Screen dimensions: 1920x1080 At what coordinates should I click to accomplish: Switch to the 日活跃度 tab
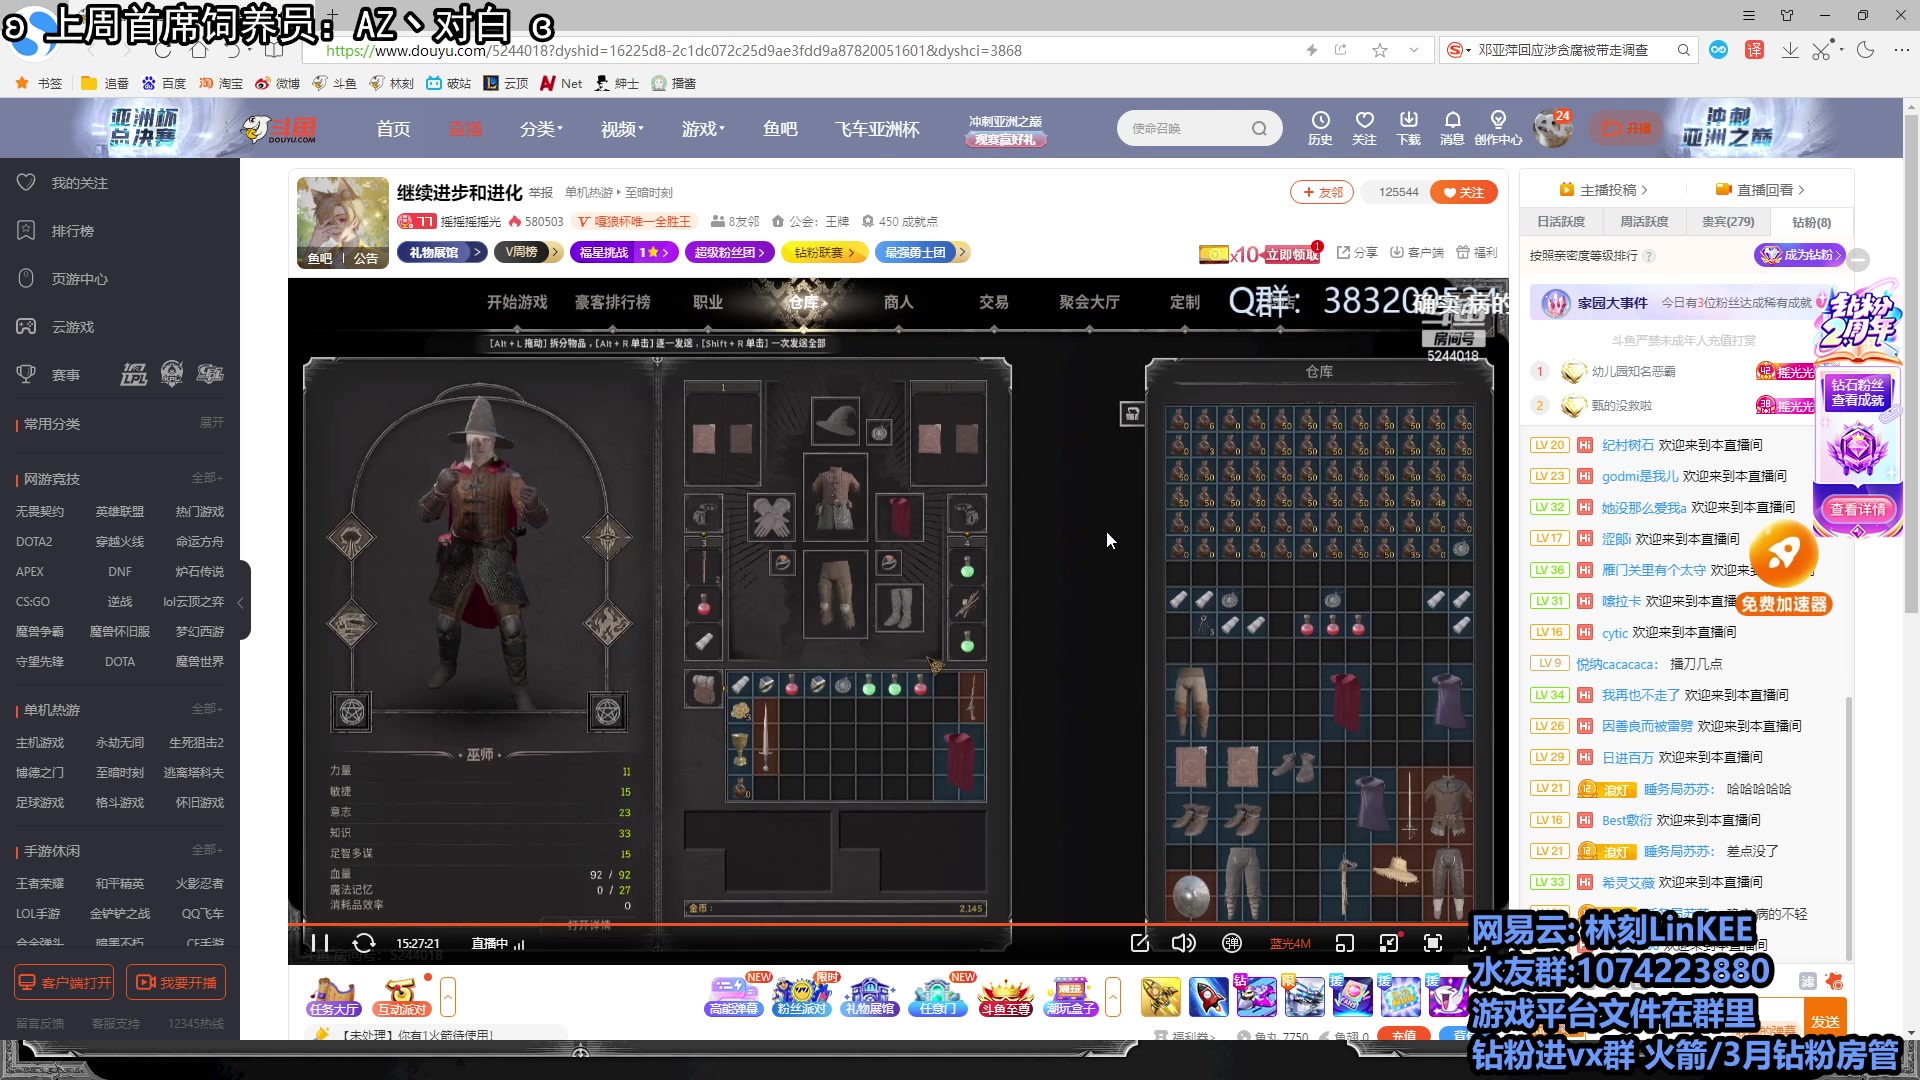pyautogui.click(x=1561, y=222)
